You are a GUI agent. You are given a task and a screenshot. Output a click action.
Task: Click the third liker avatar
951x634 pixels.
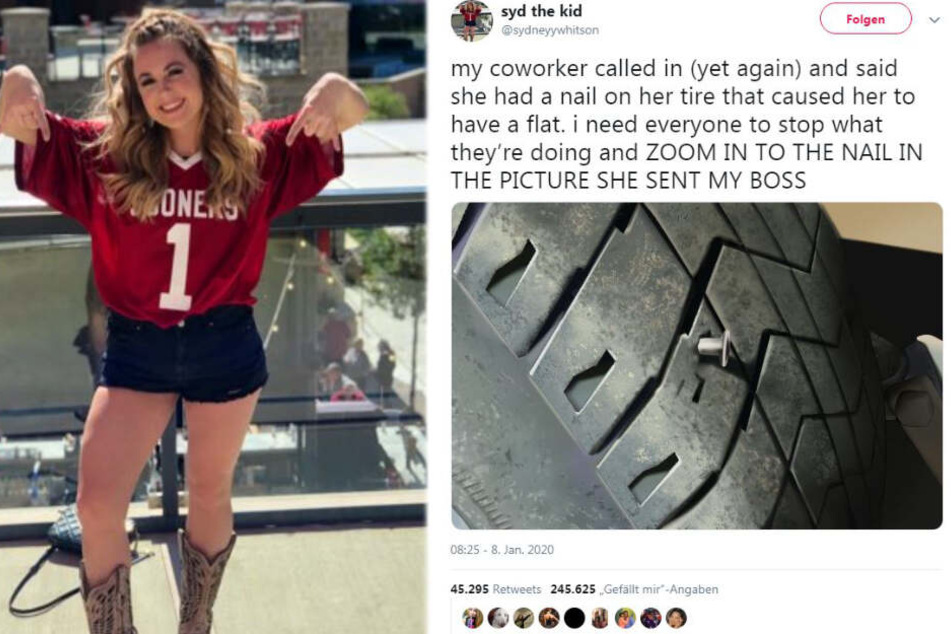coord(523,618)
